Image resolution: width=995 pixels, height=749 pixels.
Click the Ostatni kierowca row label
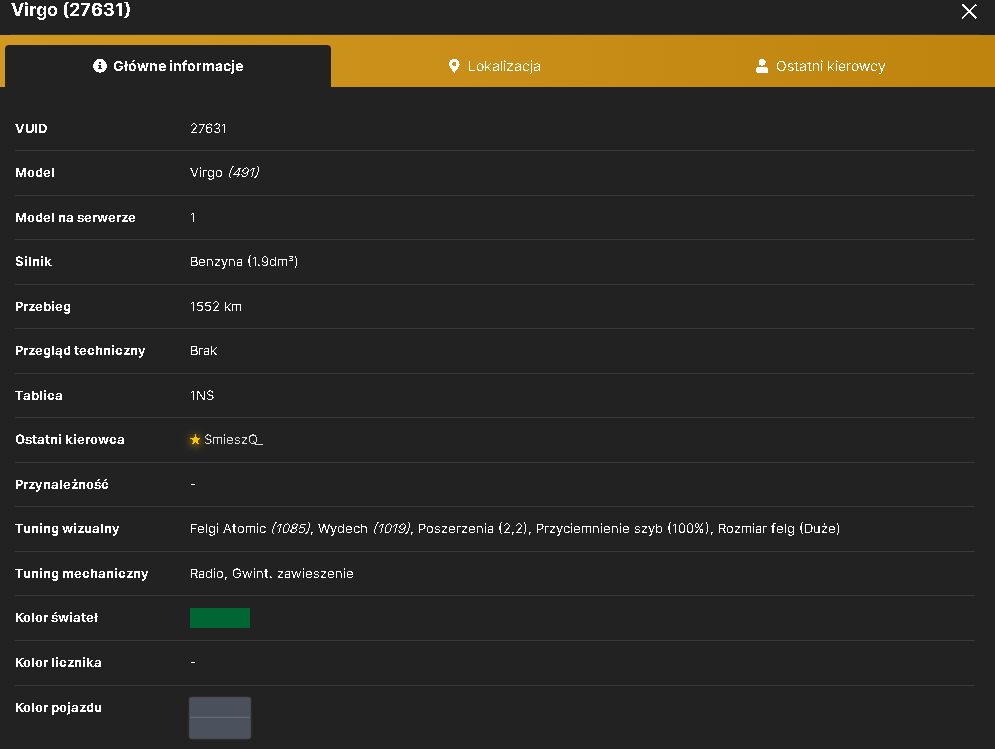(x=70, y=439)
